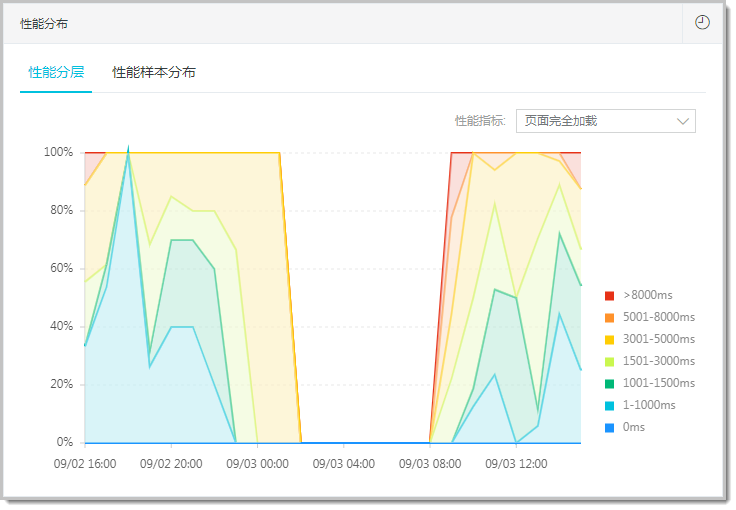Click the 5001-8000ms legend label

(x=659, y=317)
